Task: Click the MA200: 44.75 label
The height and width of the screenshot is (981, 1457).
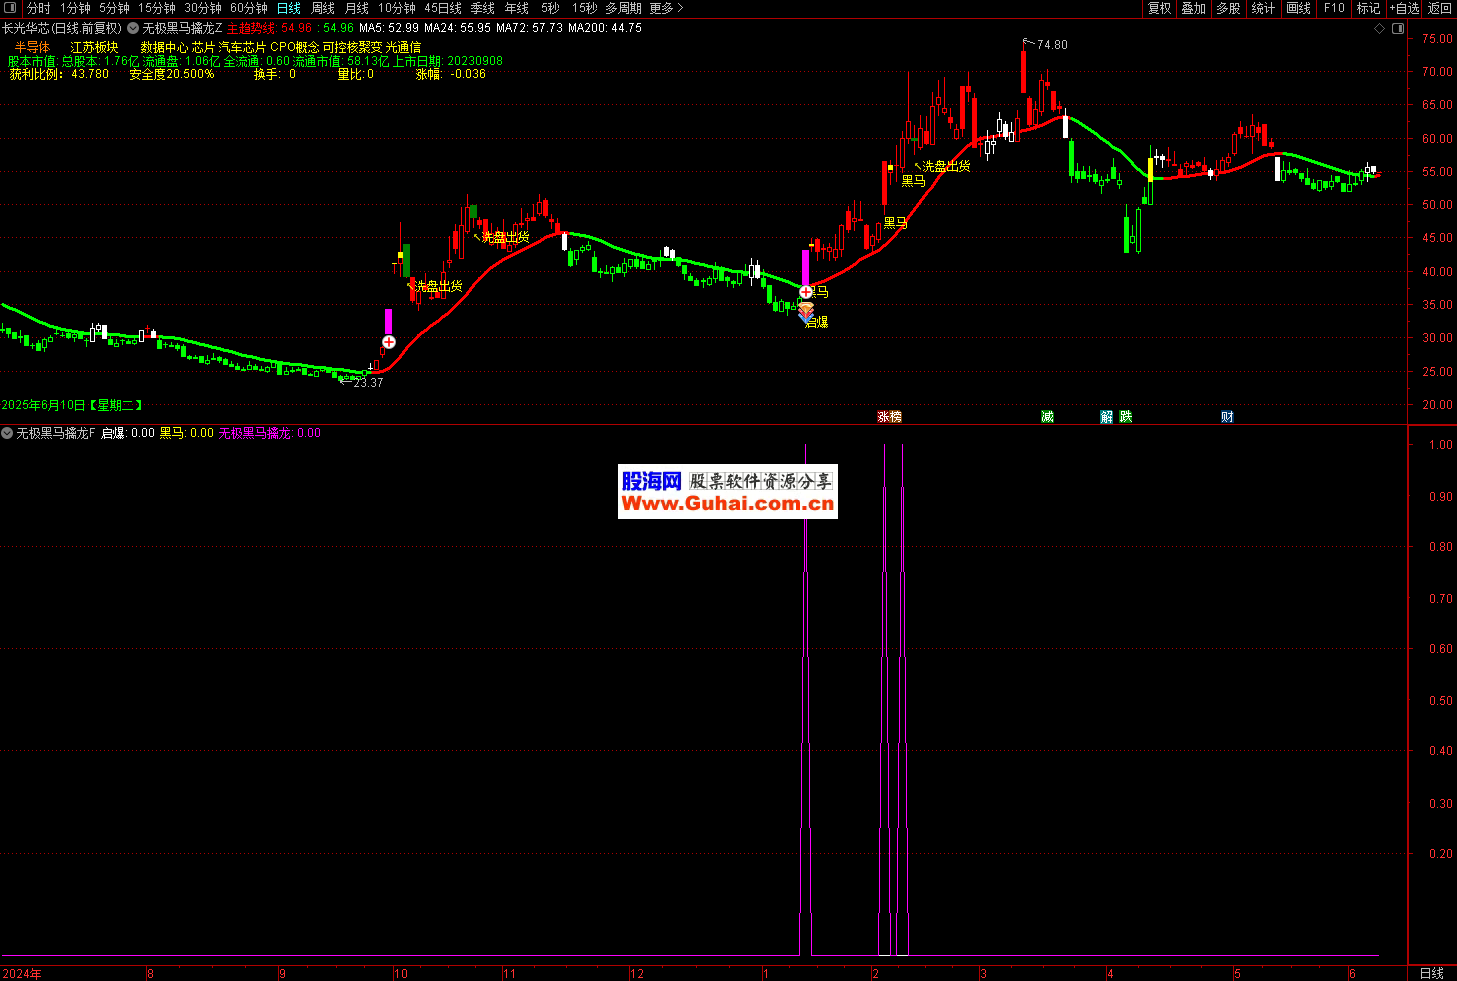Action: point(605,28)
